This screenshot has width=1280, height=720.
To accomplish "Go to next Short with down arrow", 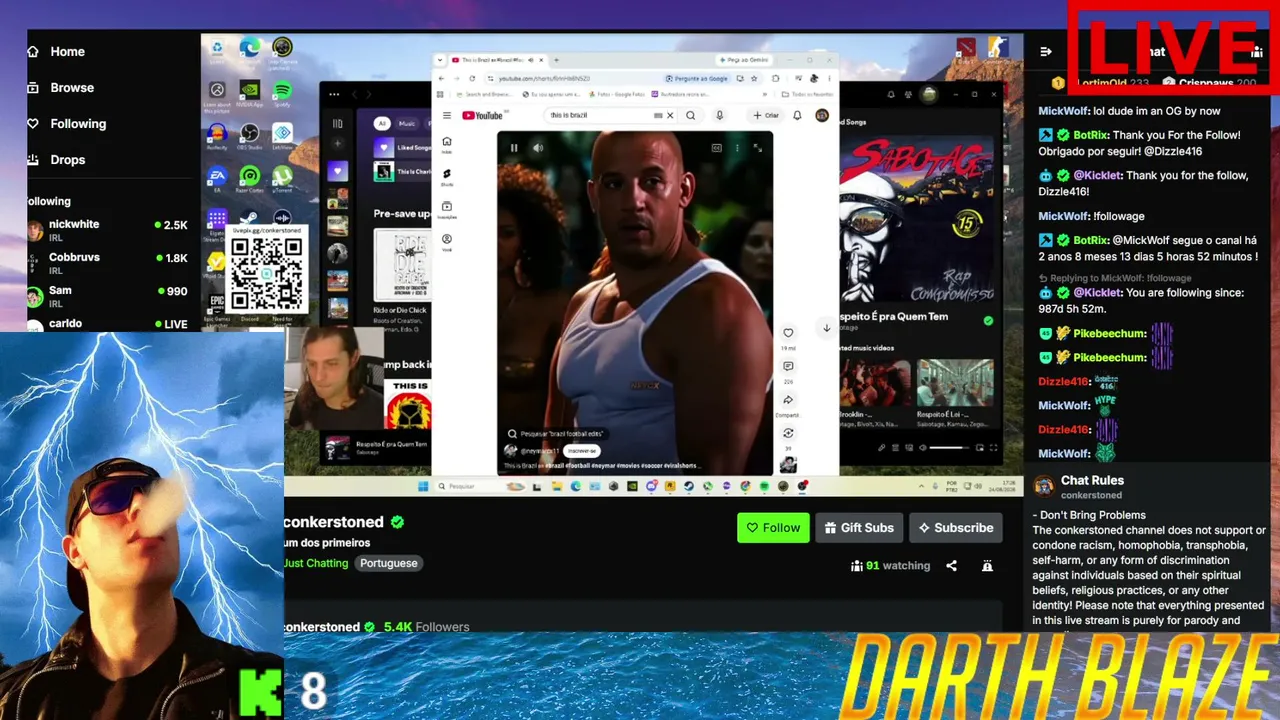I will coord(826,328).
